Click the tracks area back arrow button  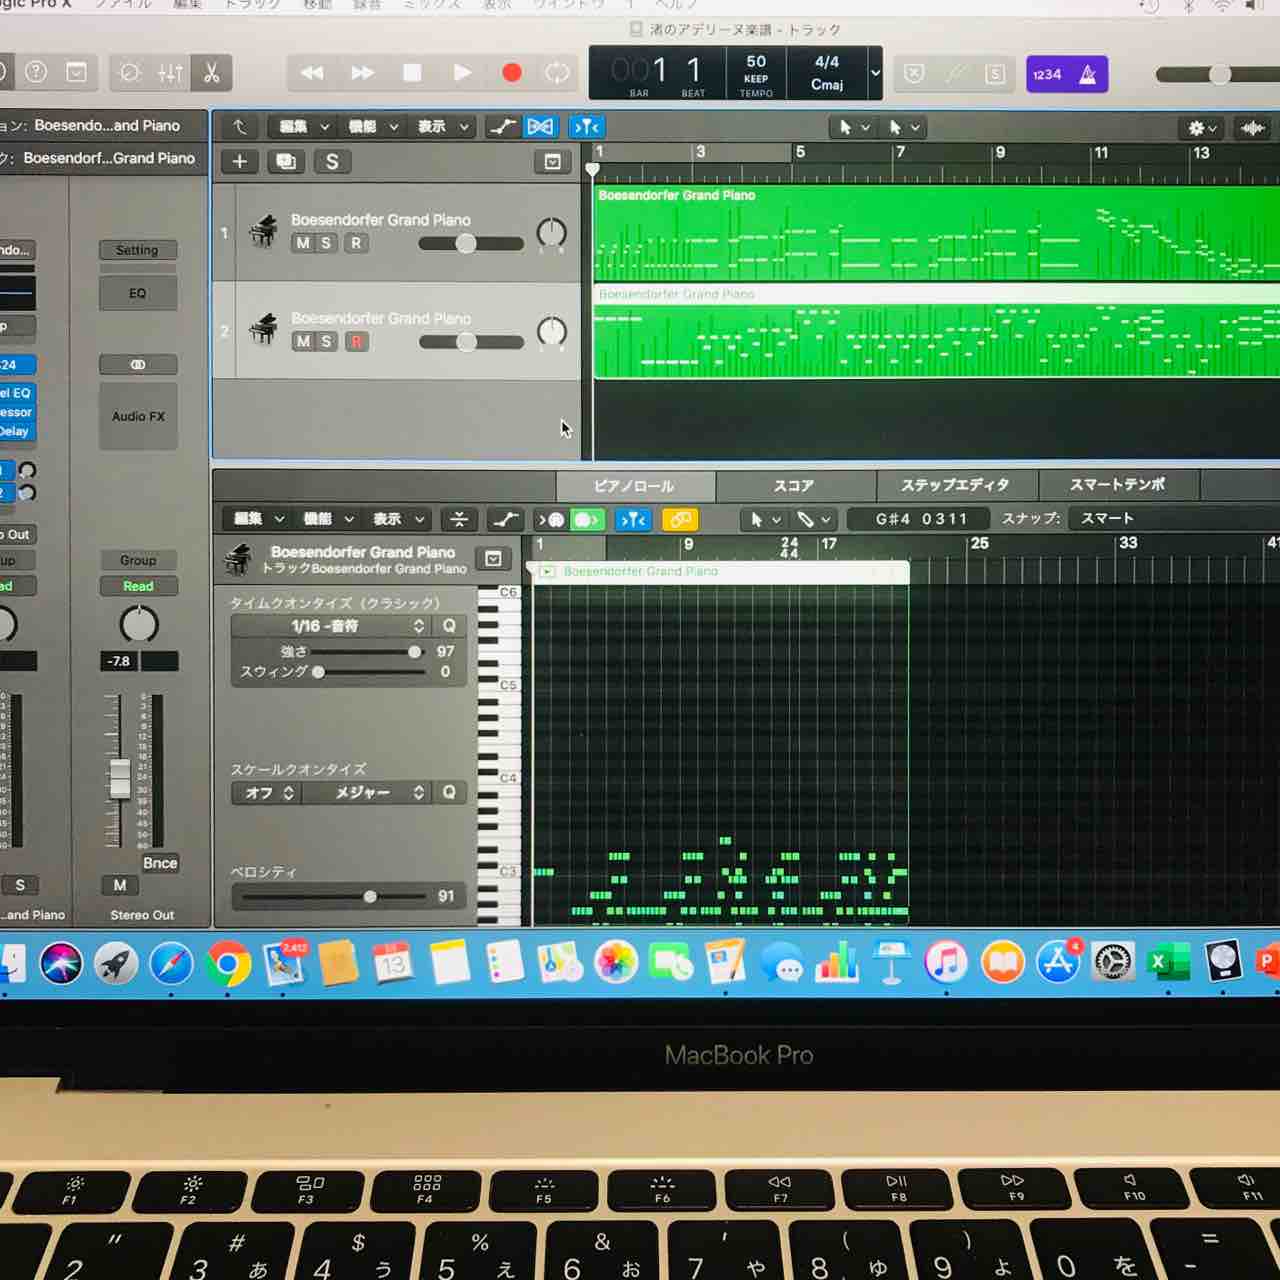[240, 127]
